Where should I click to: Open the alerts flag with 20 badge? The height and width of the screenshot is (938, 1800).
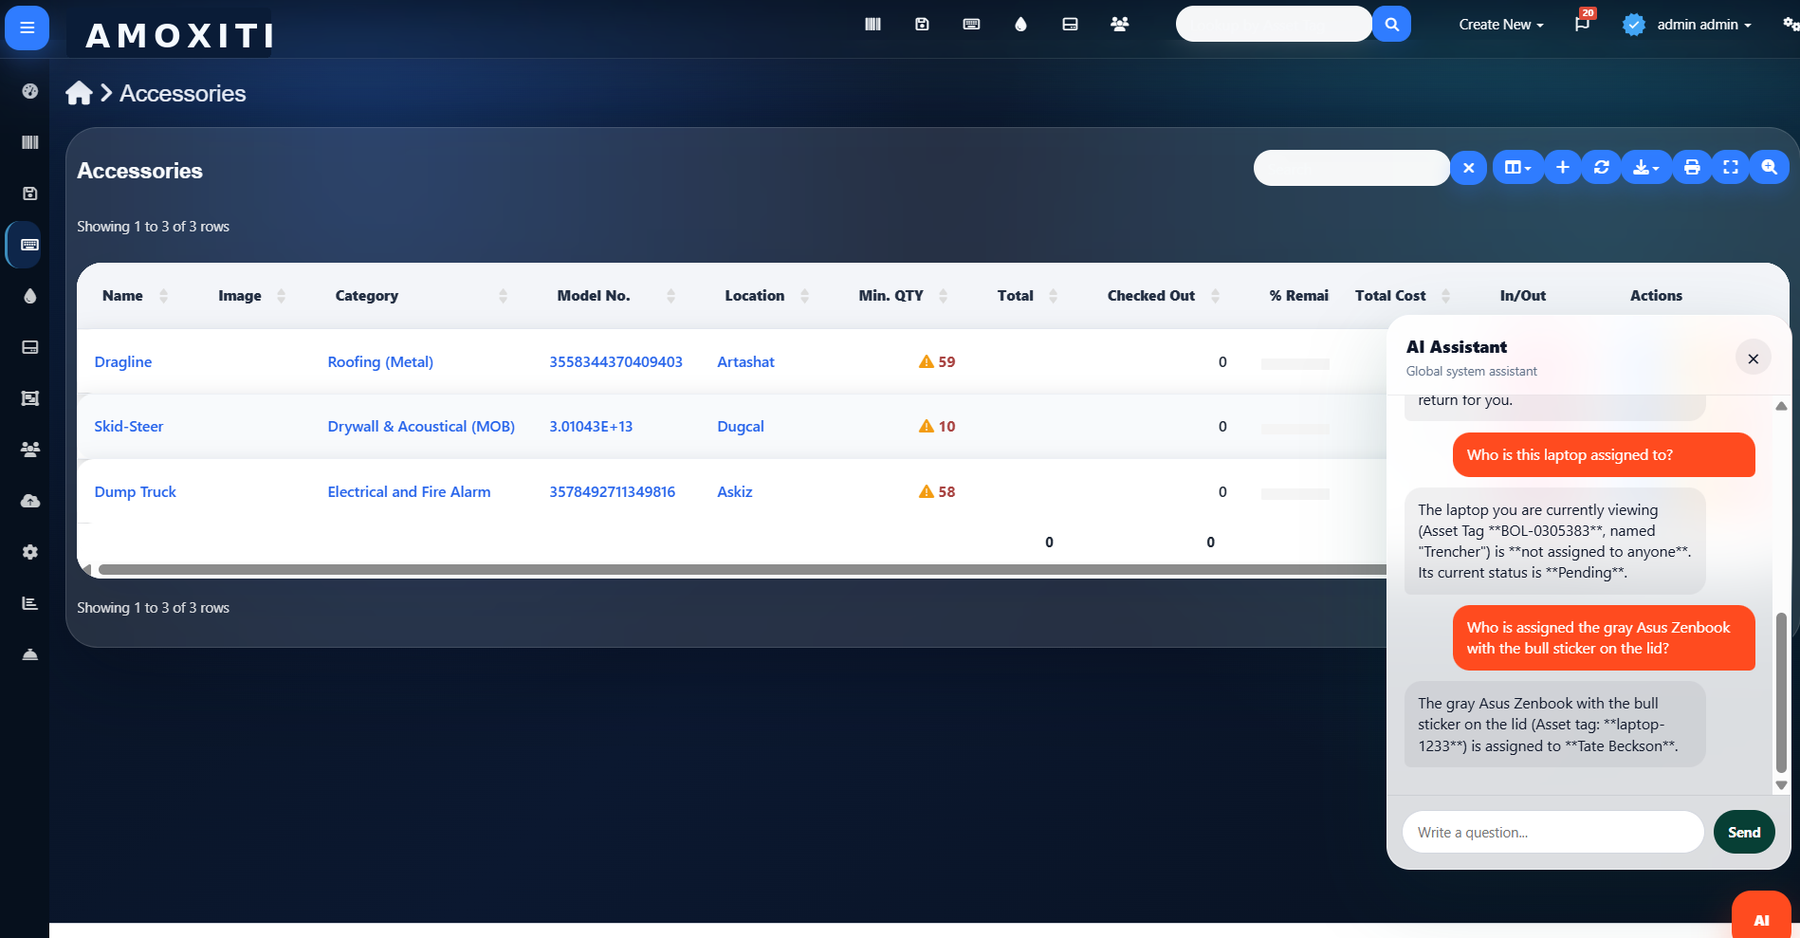1582,24
